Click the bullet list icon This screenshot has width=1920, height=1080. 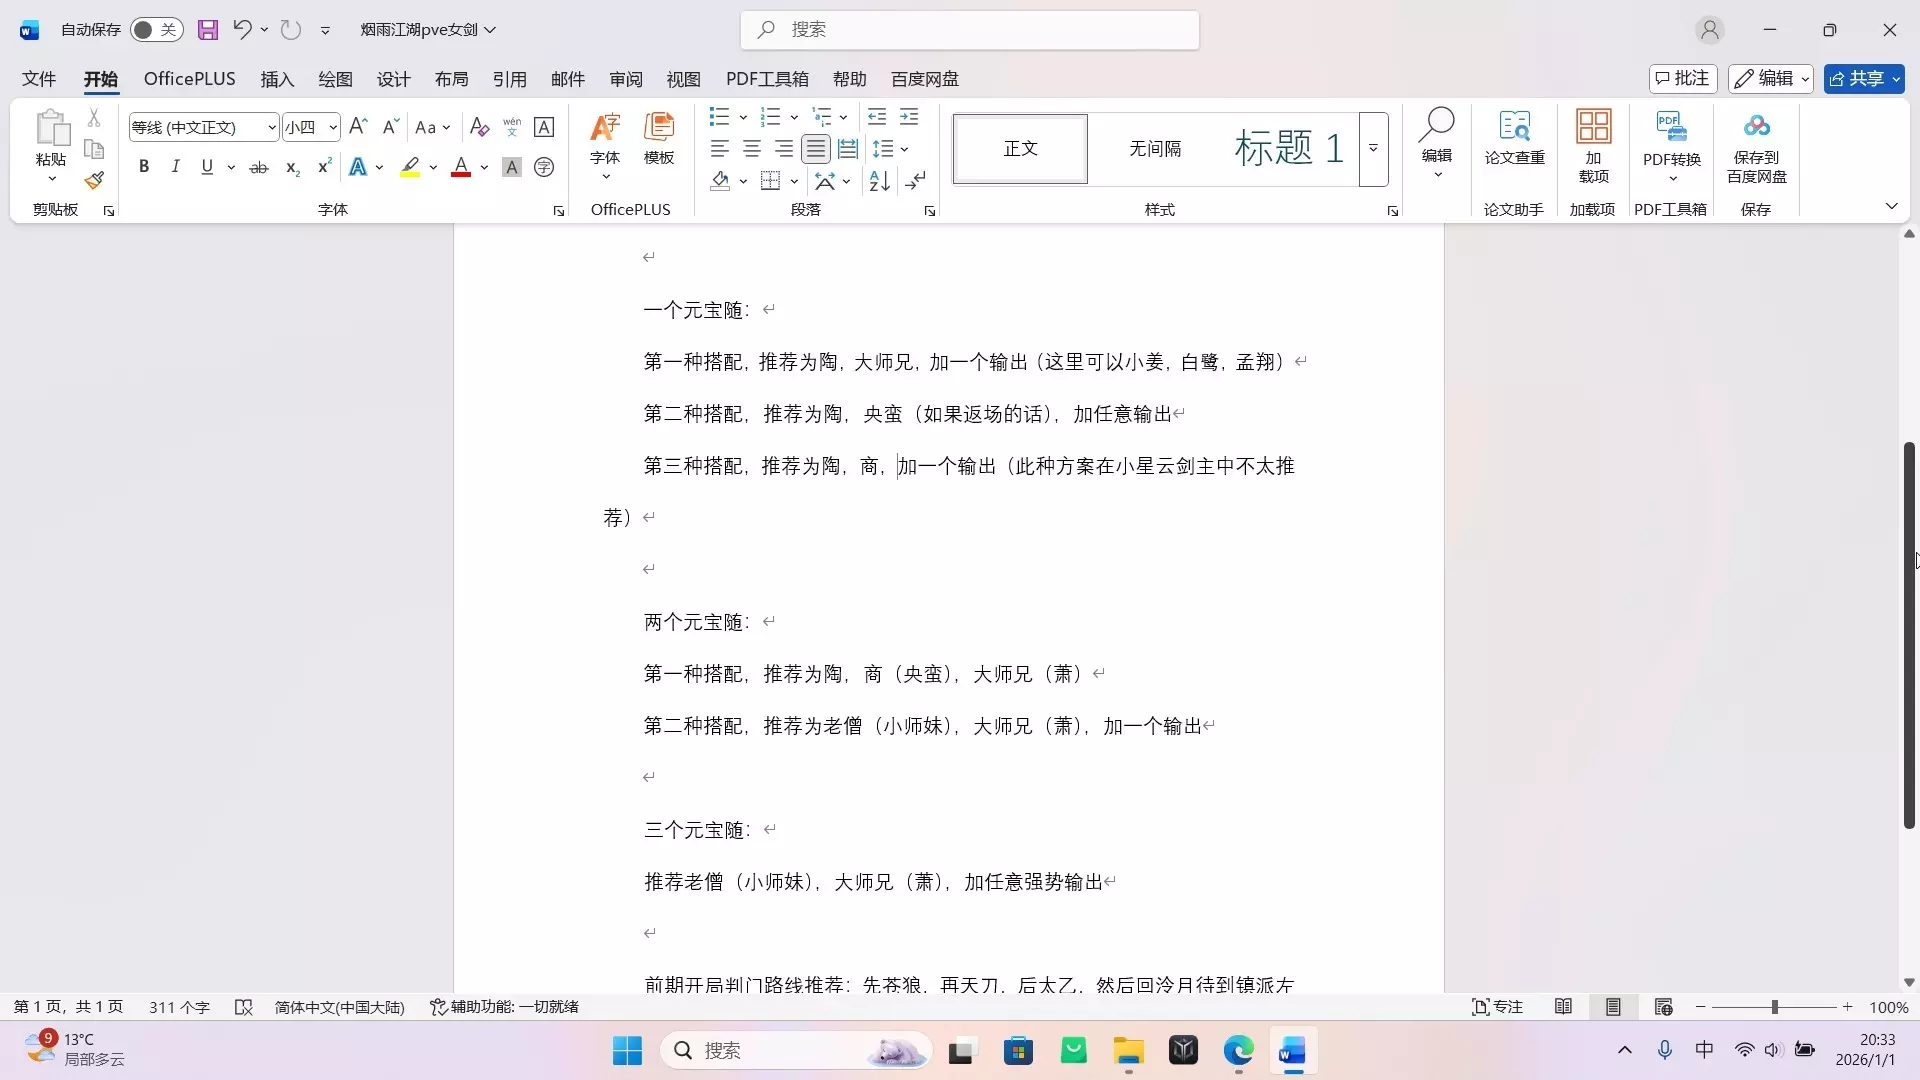point(719,117)
